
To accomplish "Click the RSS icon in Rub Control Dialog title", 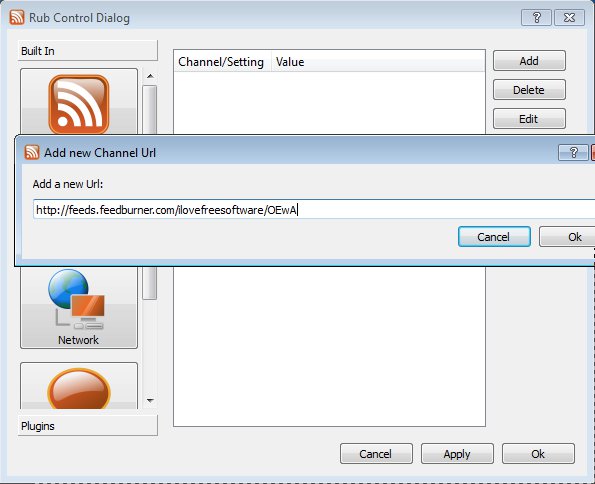I will click(x=17, y=17).
